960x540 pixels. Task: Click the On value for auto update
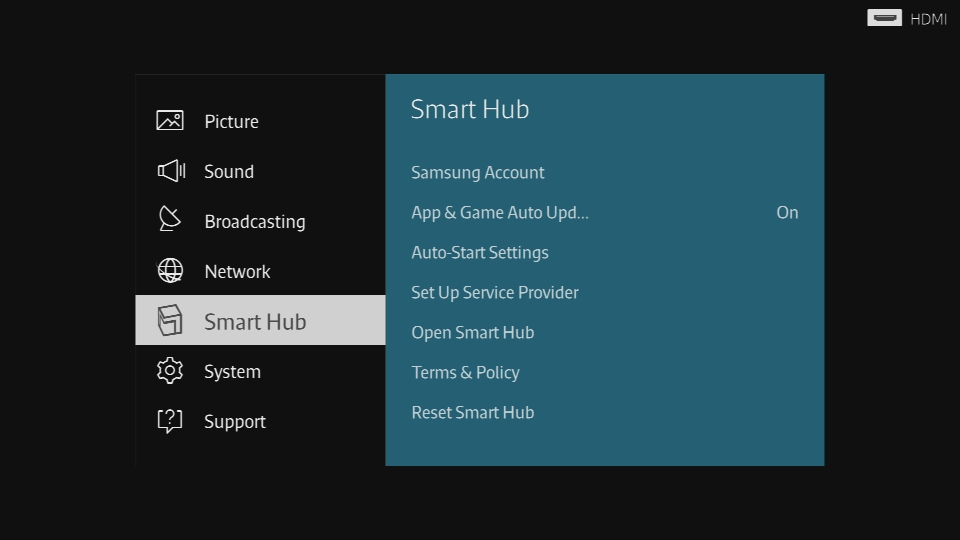click(x=787, y=212)
